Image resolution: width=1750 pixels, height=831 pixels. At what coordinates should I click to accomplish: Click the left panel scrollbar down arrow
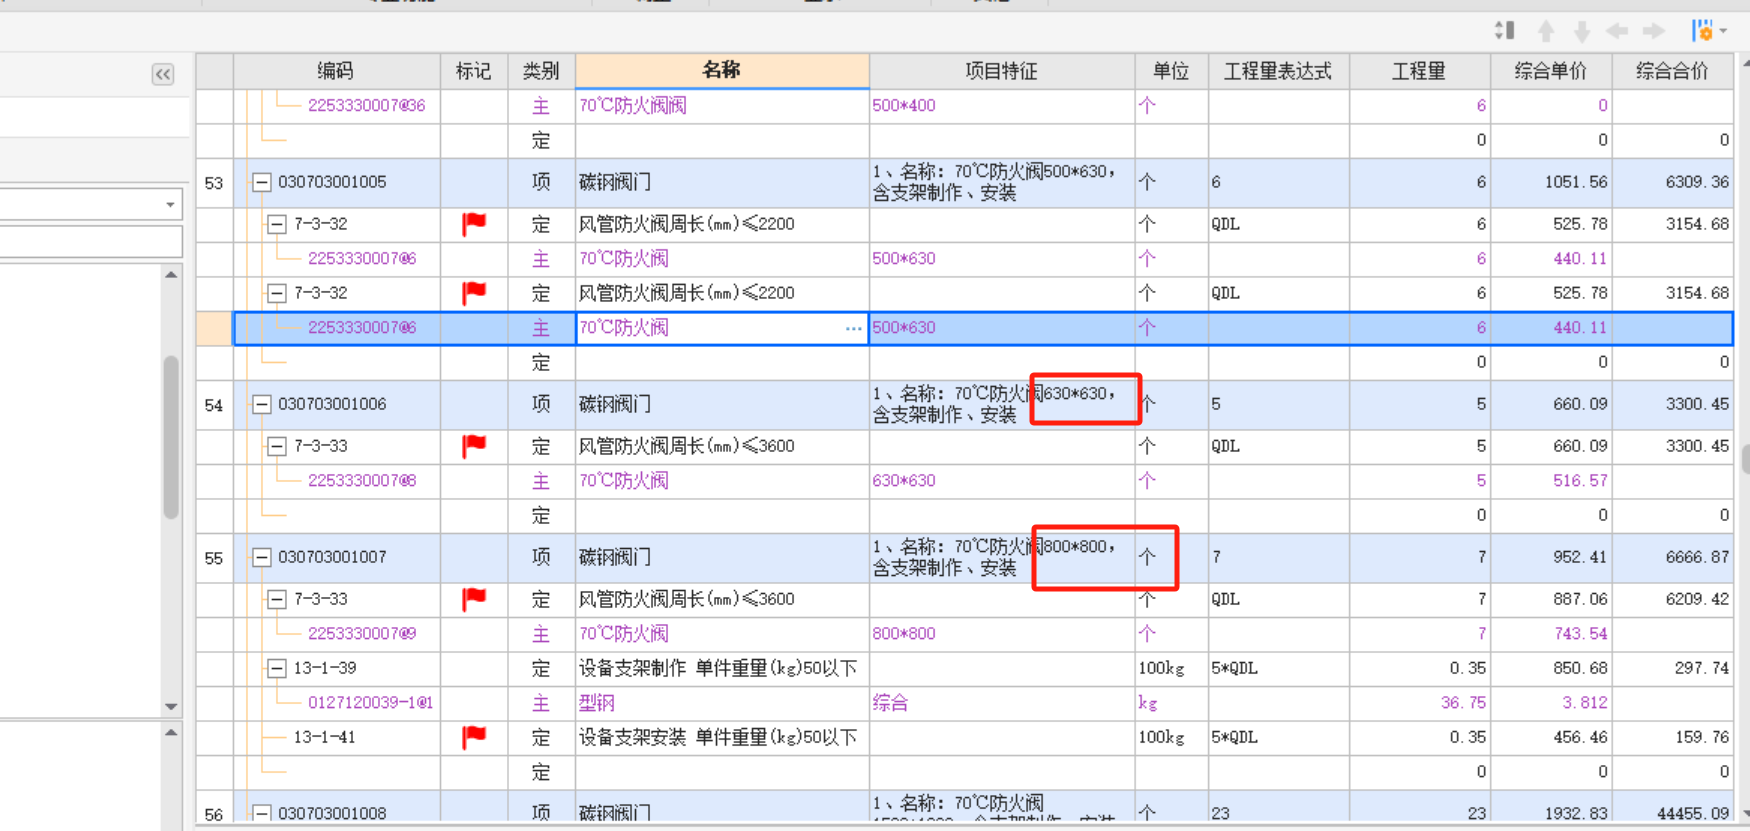pyautogui.click(x=171, y=706)
